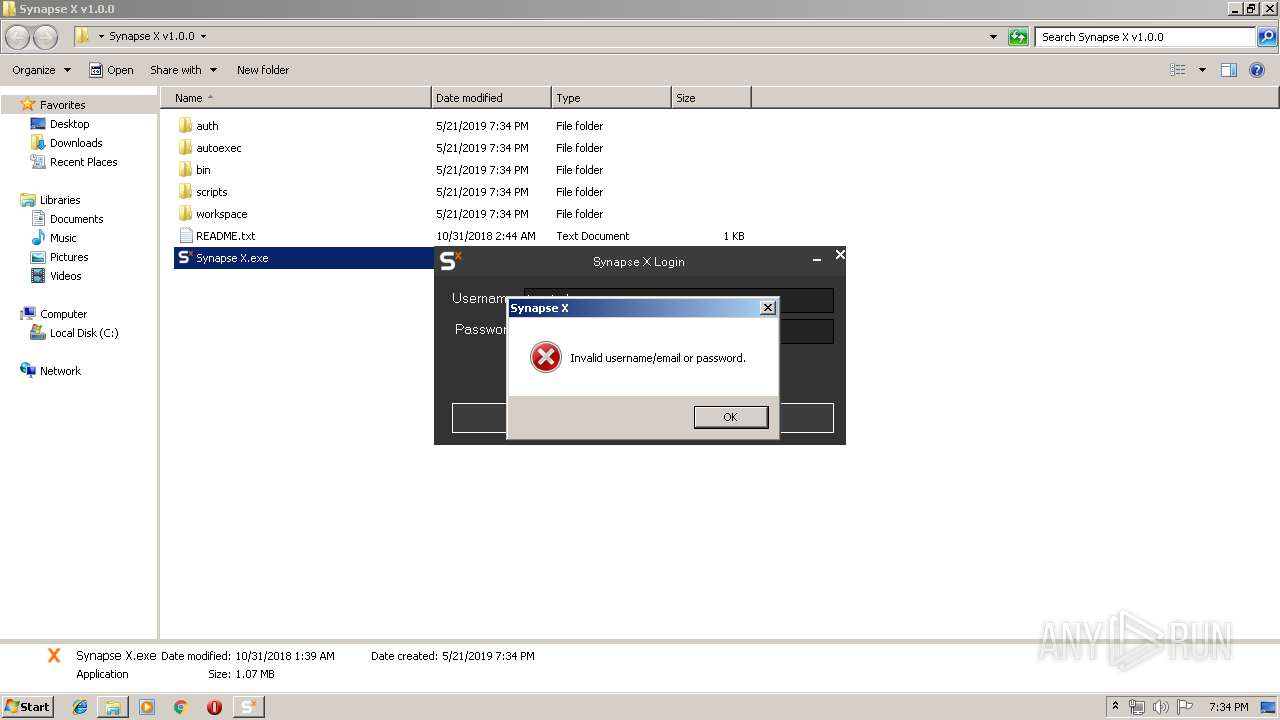Sort by Size column

pos(711,98)
